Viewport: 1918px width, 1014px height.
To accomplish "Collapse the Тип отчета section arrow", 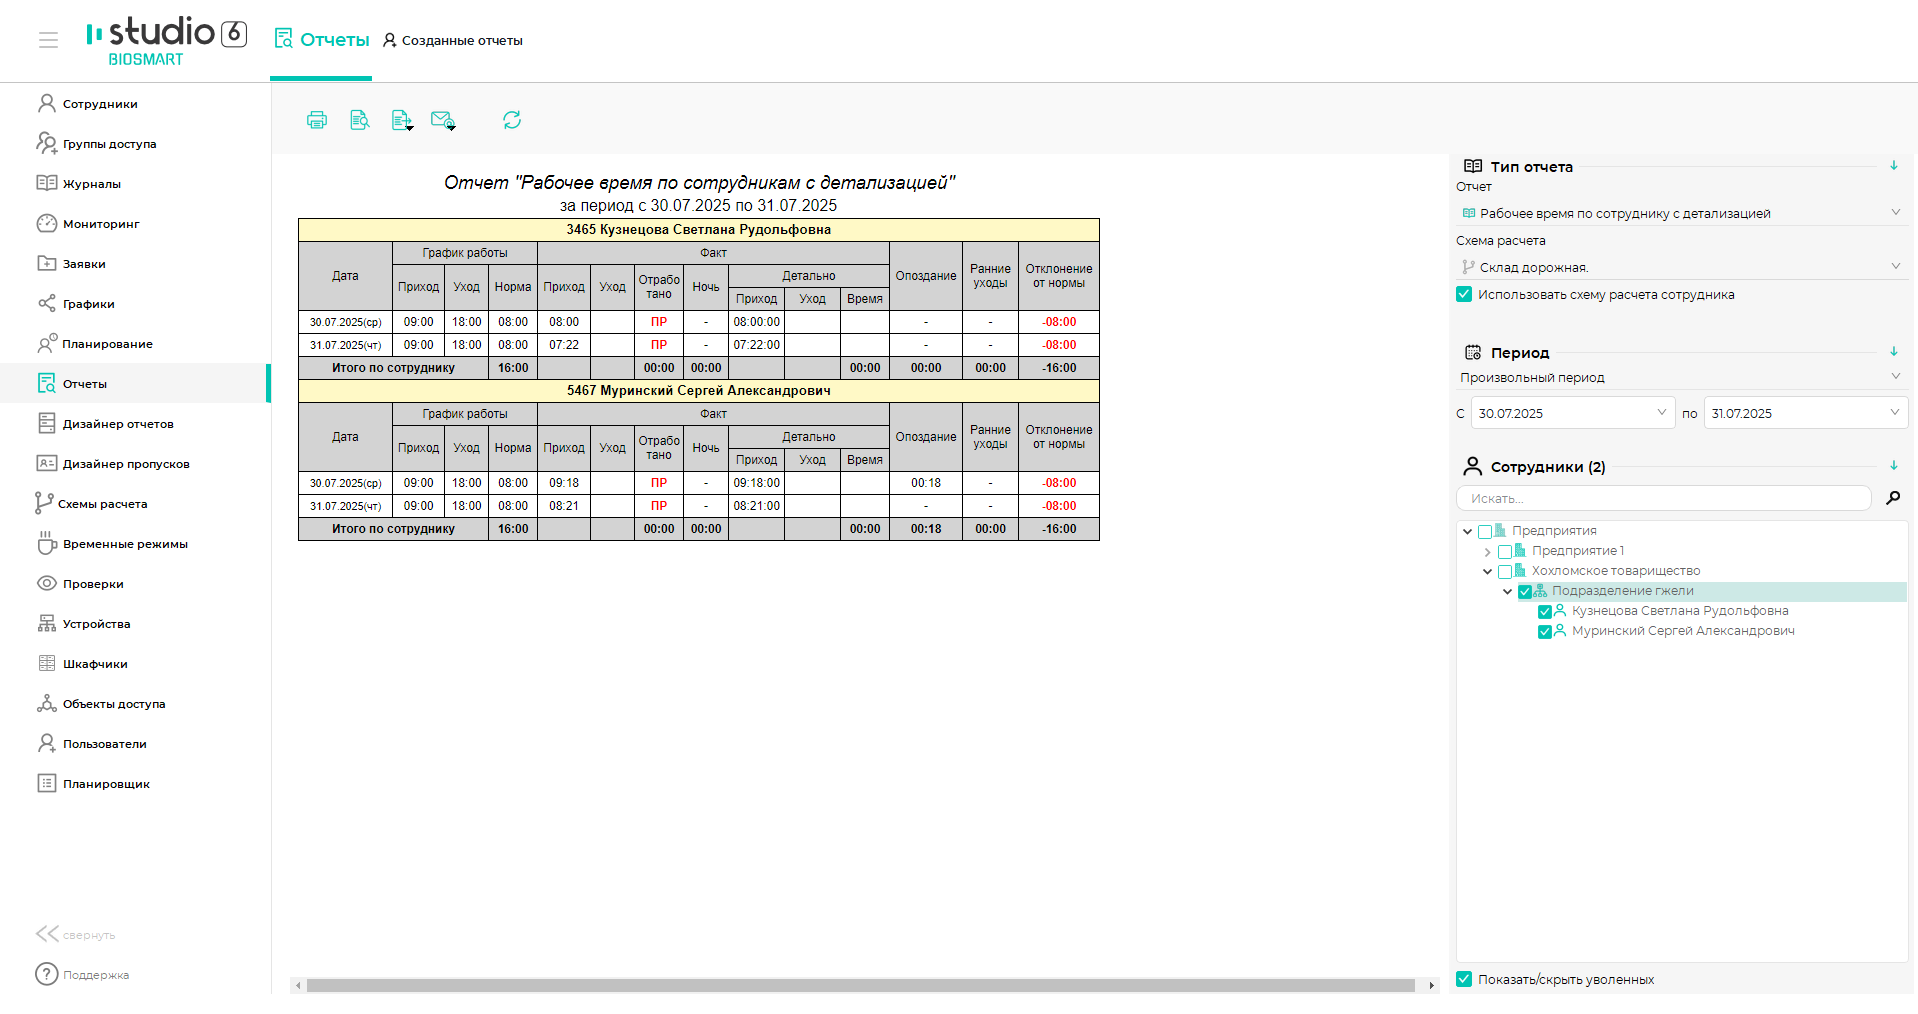I will [1894, 166].
